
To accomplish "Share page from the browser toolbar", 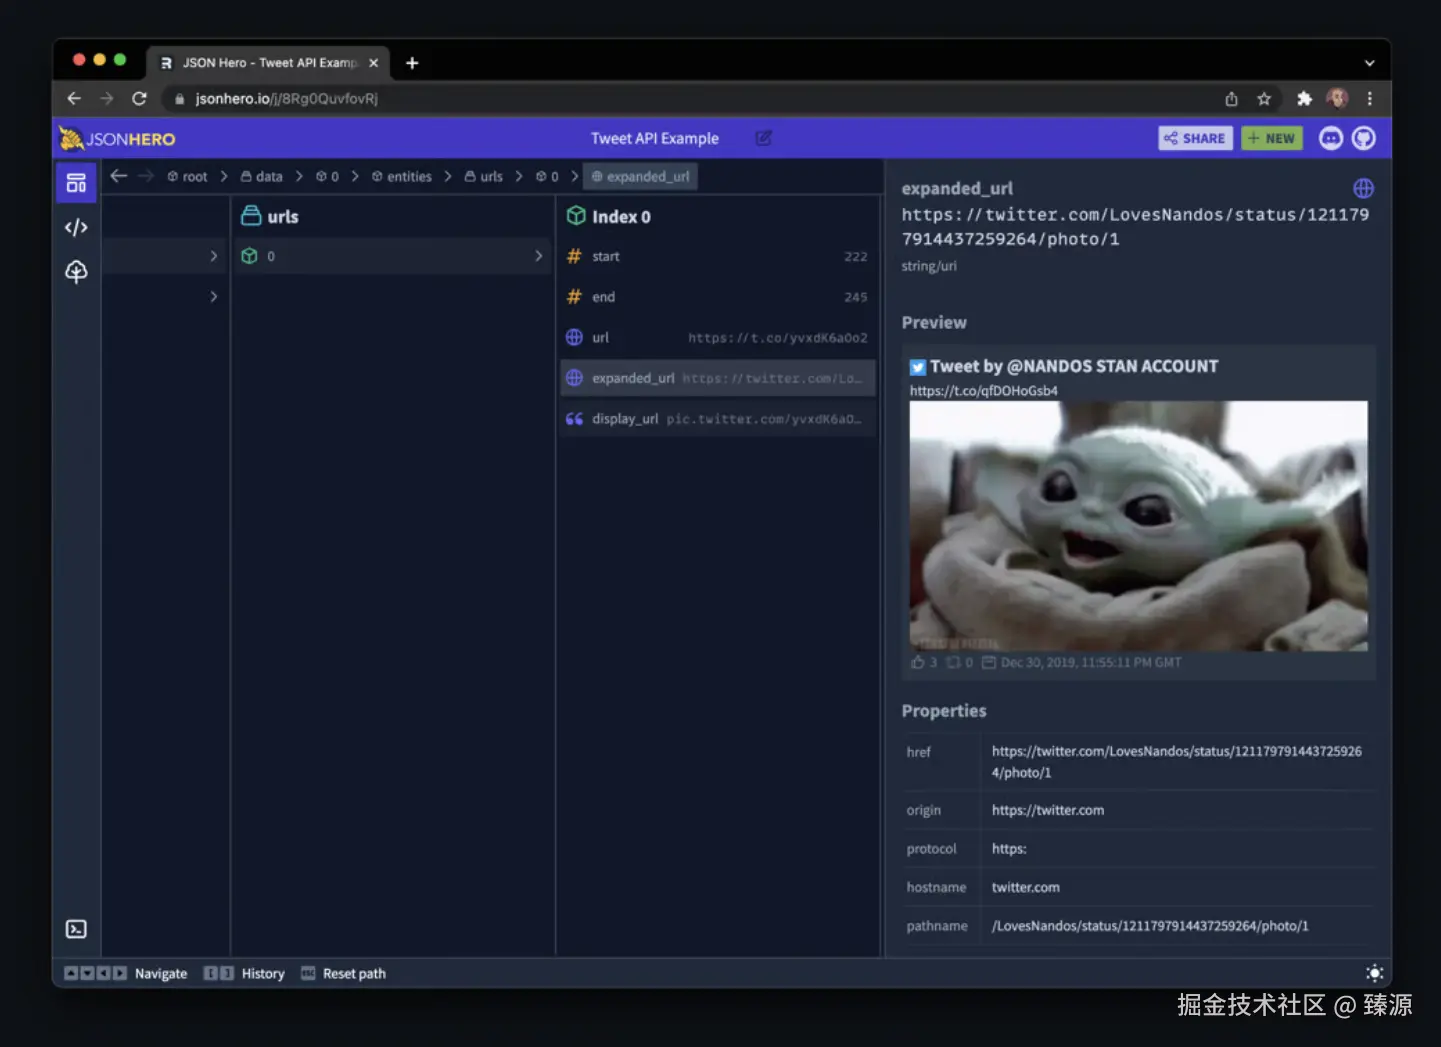I will click(1231, 98).
